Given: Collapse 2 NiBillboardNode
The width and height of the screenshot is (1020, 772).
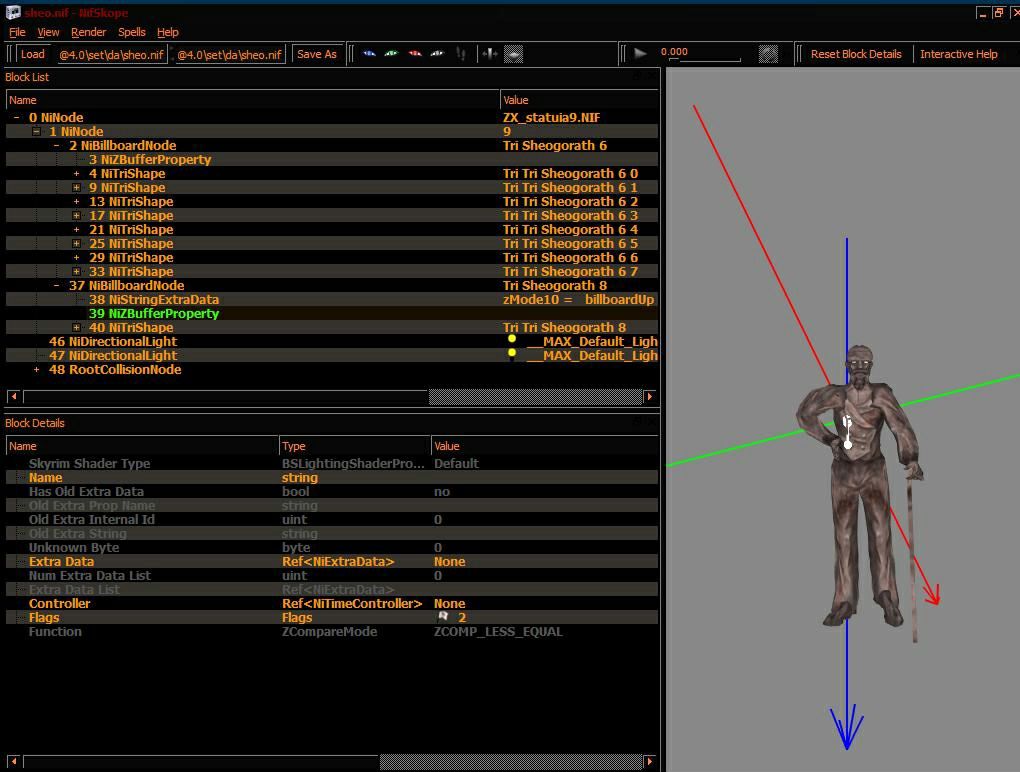Looking at the screenshot, I should [x=57, y=146].
